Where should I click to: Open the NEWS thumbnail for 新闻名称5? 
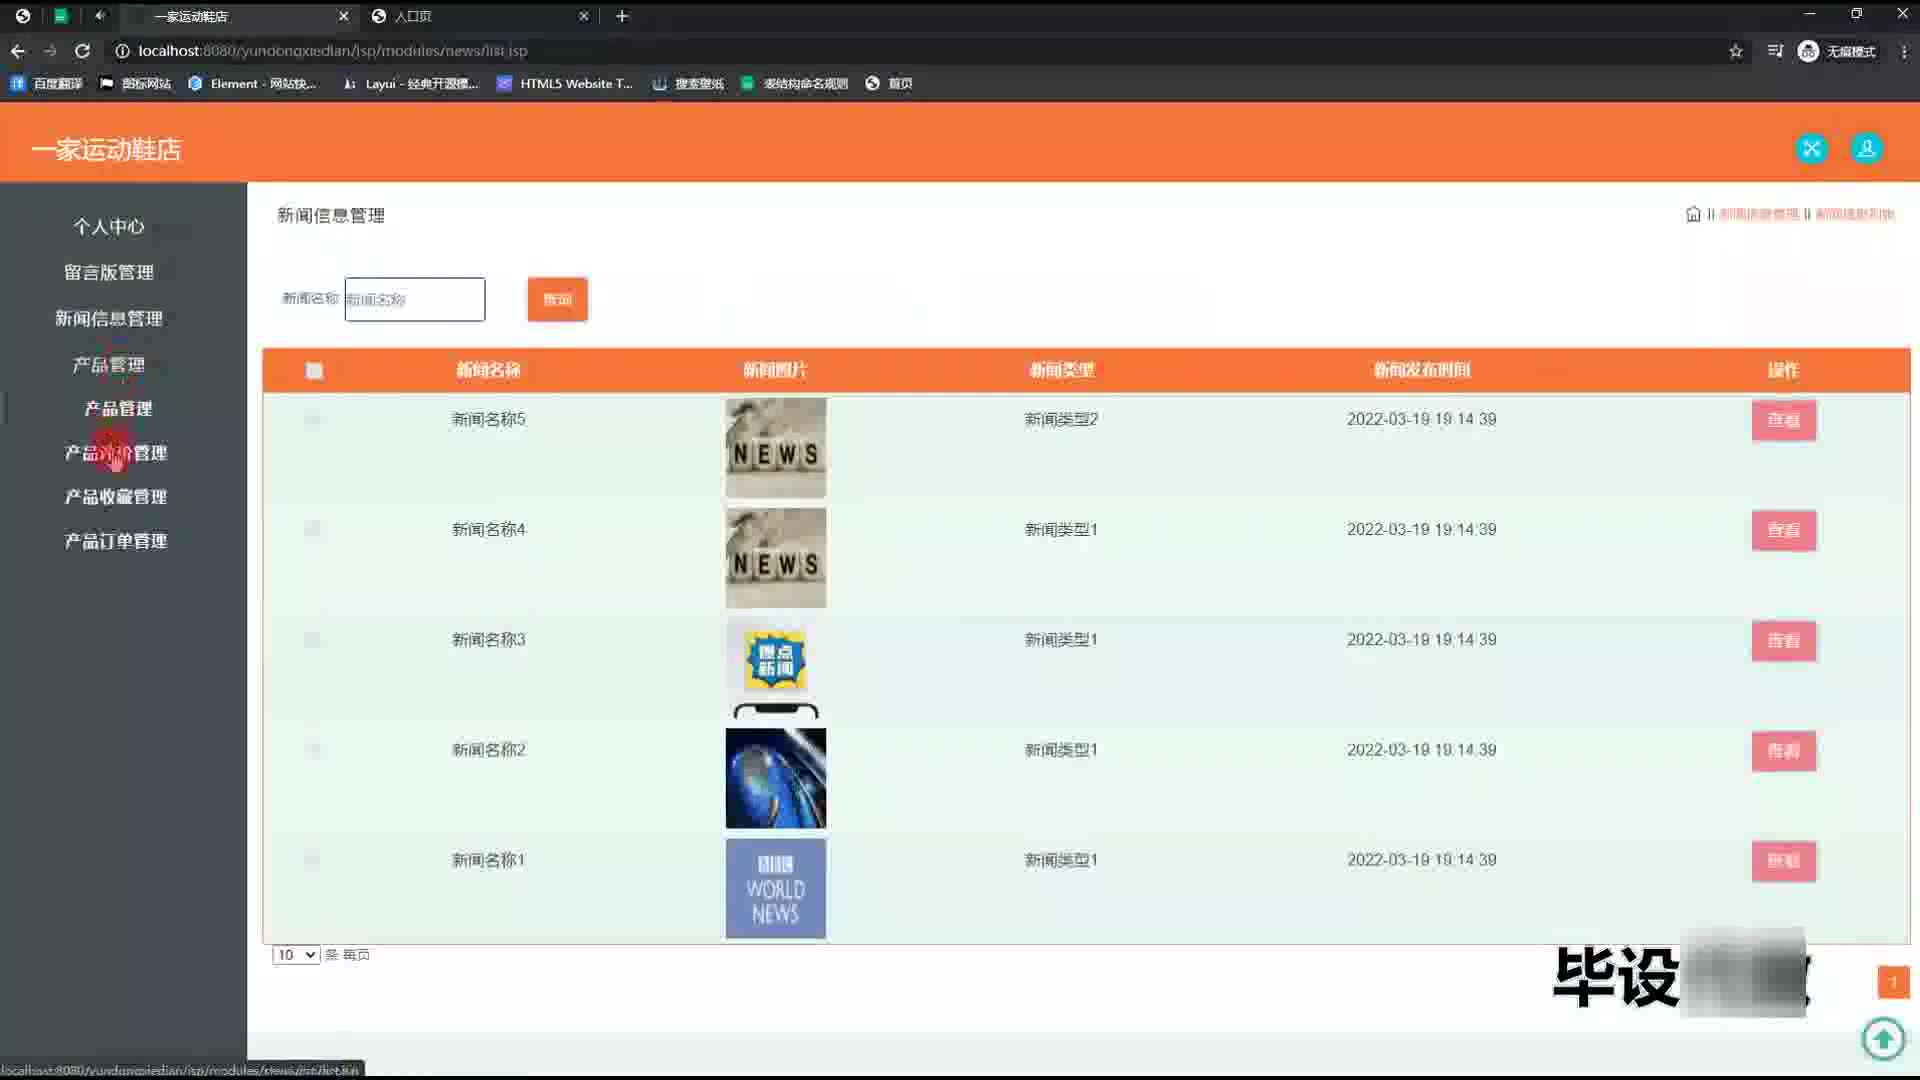click(x=776, y=448)
